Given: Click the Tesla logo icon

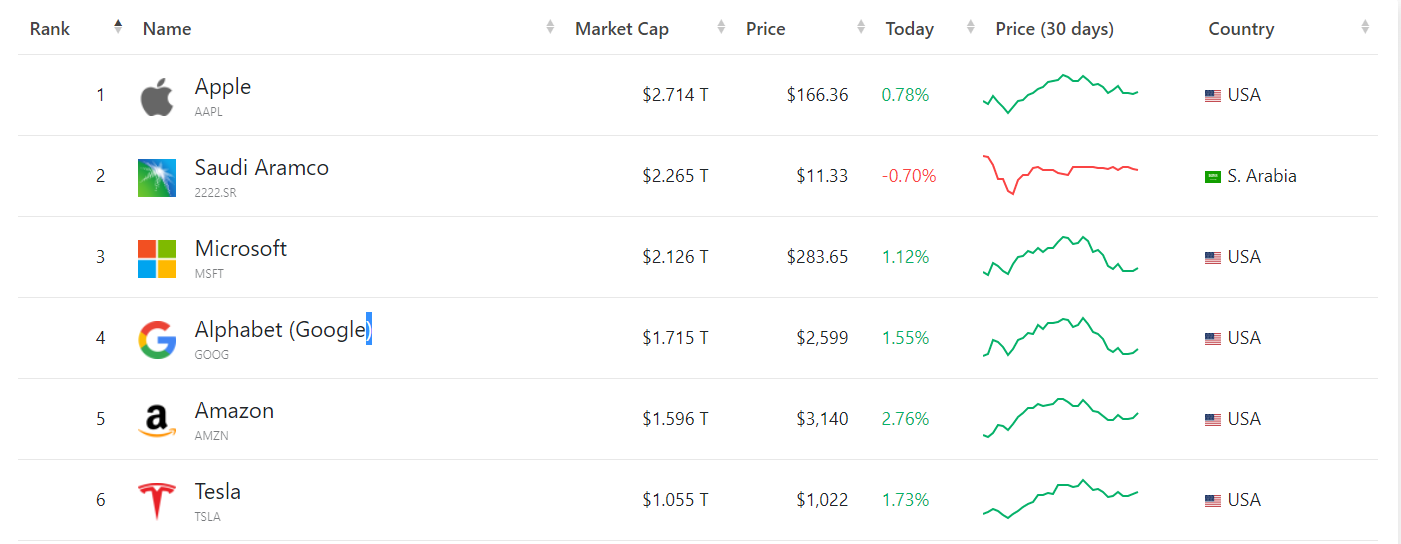Looking at the screenshot, I should pyautogui.click(x=157, y=501).
